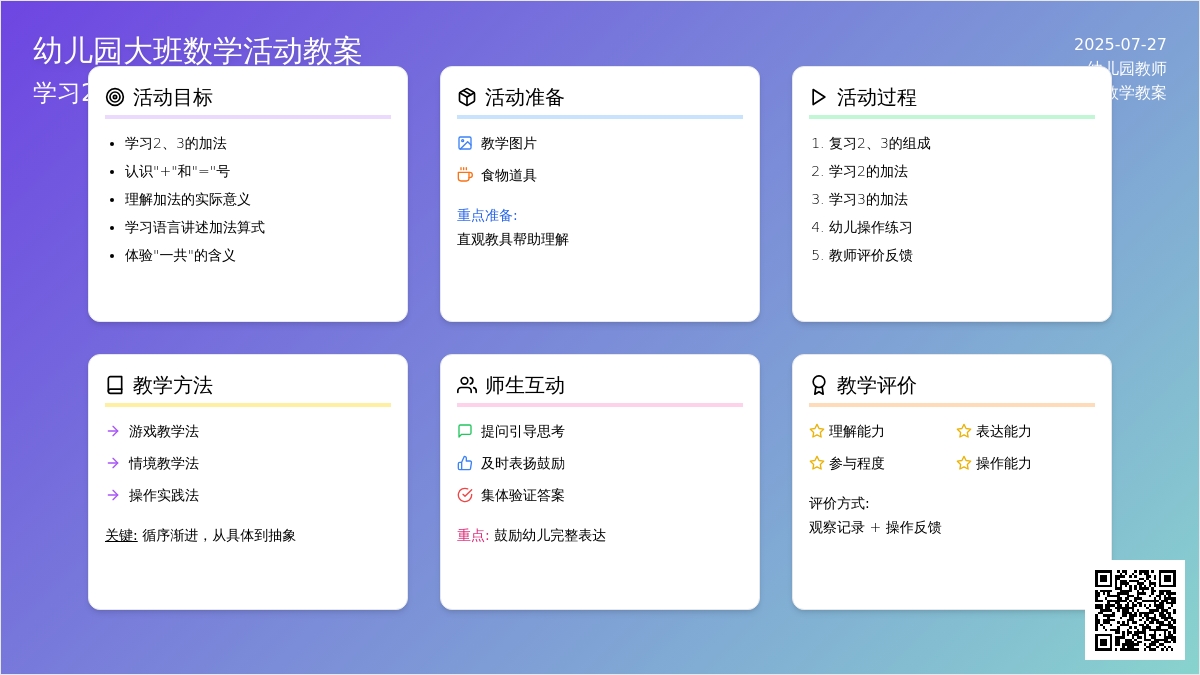1200x675 pixels.
Task: Click the 教学评价 card heading
Action: click(877, 385)
